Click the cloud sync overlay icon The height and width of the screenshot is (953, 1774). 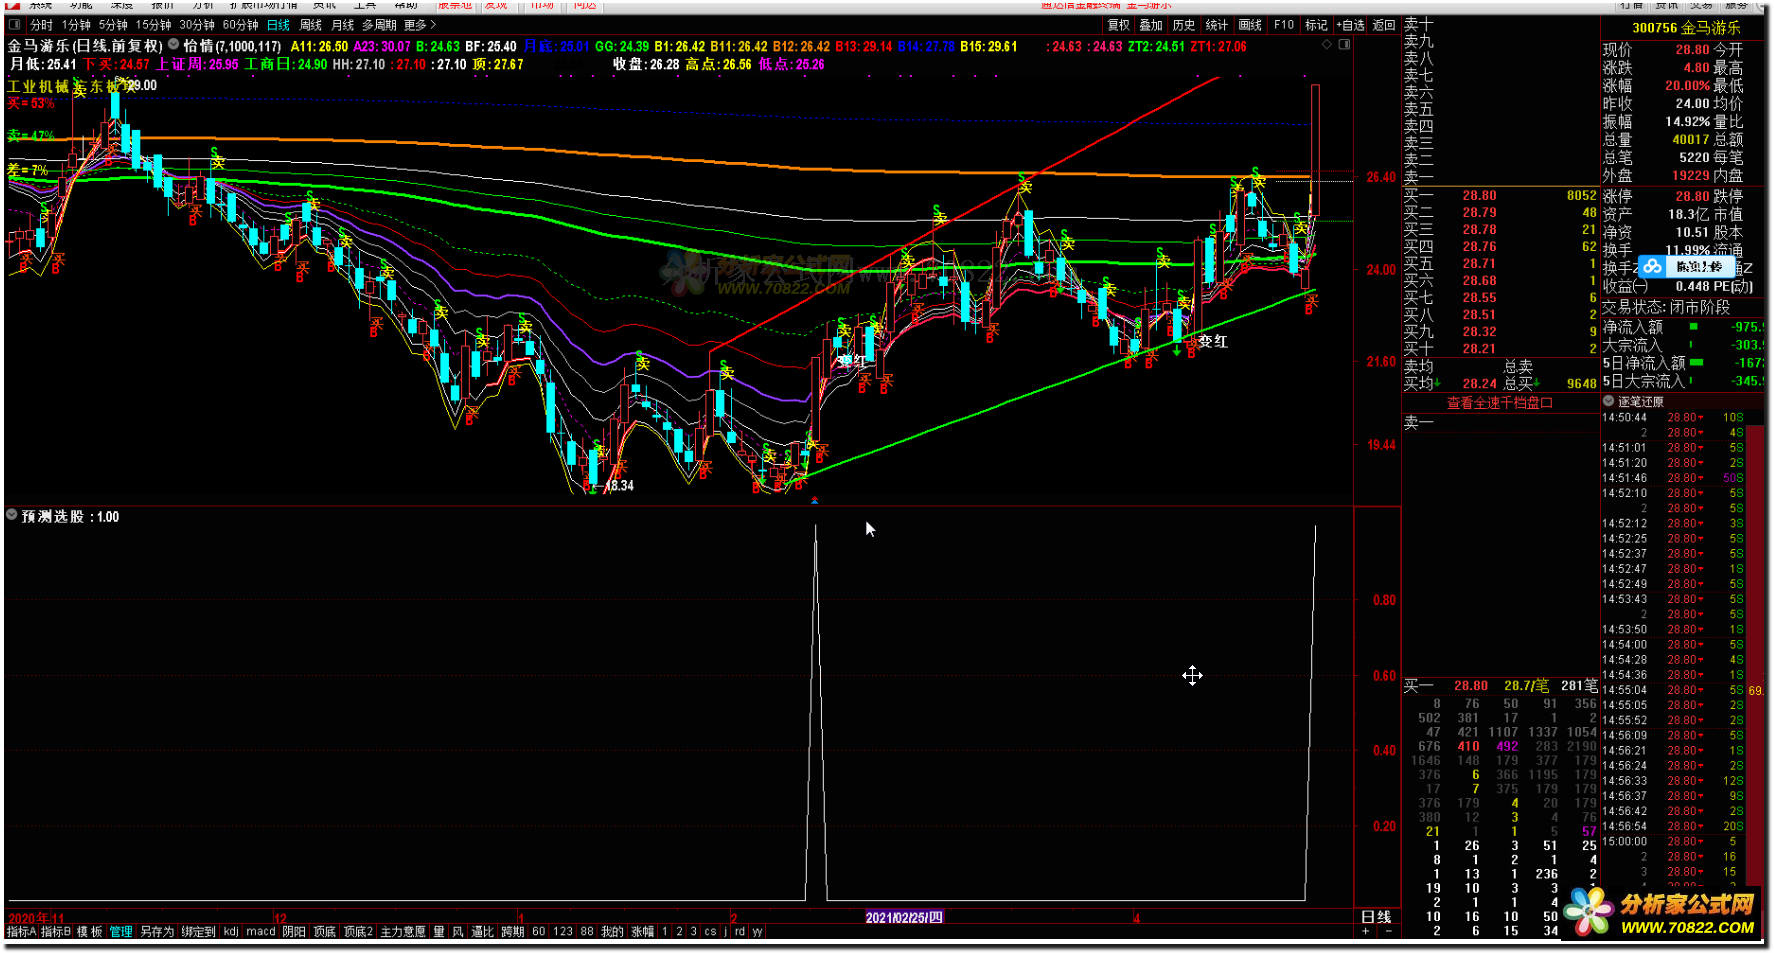click(1652, 266)
